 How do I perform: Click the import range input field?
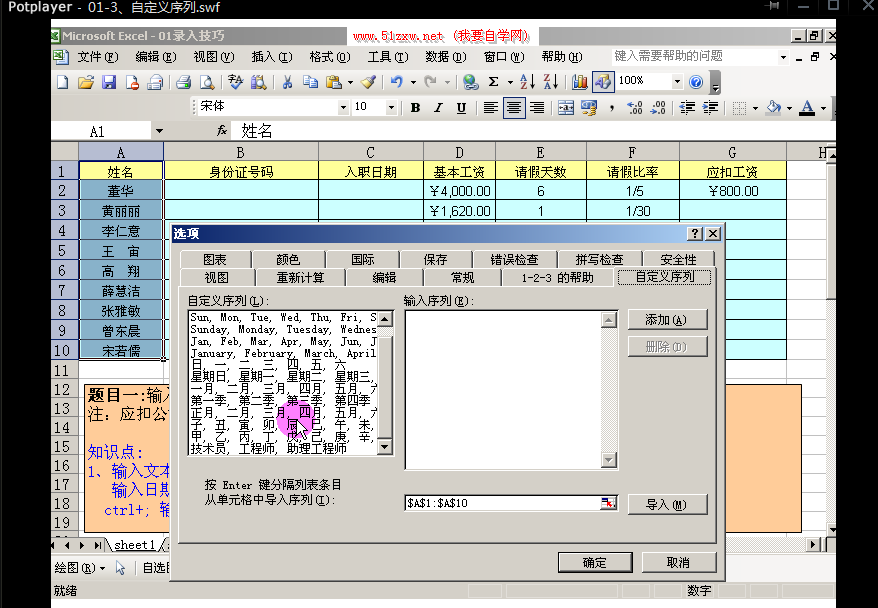coord(503,503)
